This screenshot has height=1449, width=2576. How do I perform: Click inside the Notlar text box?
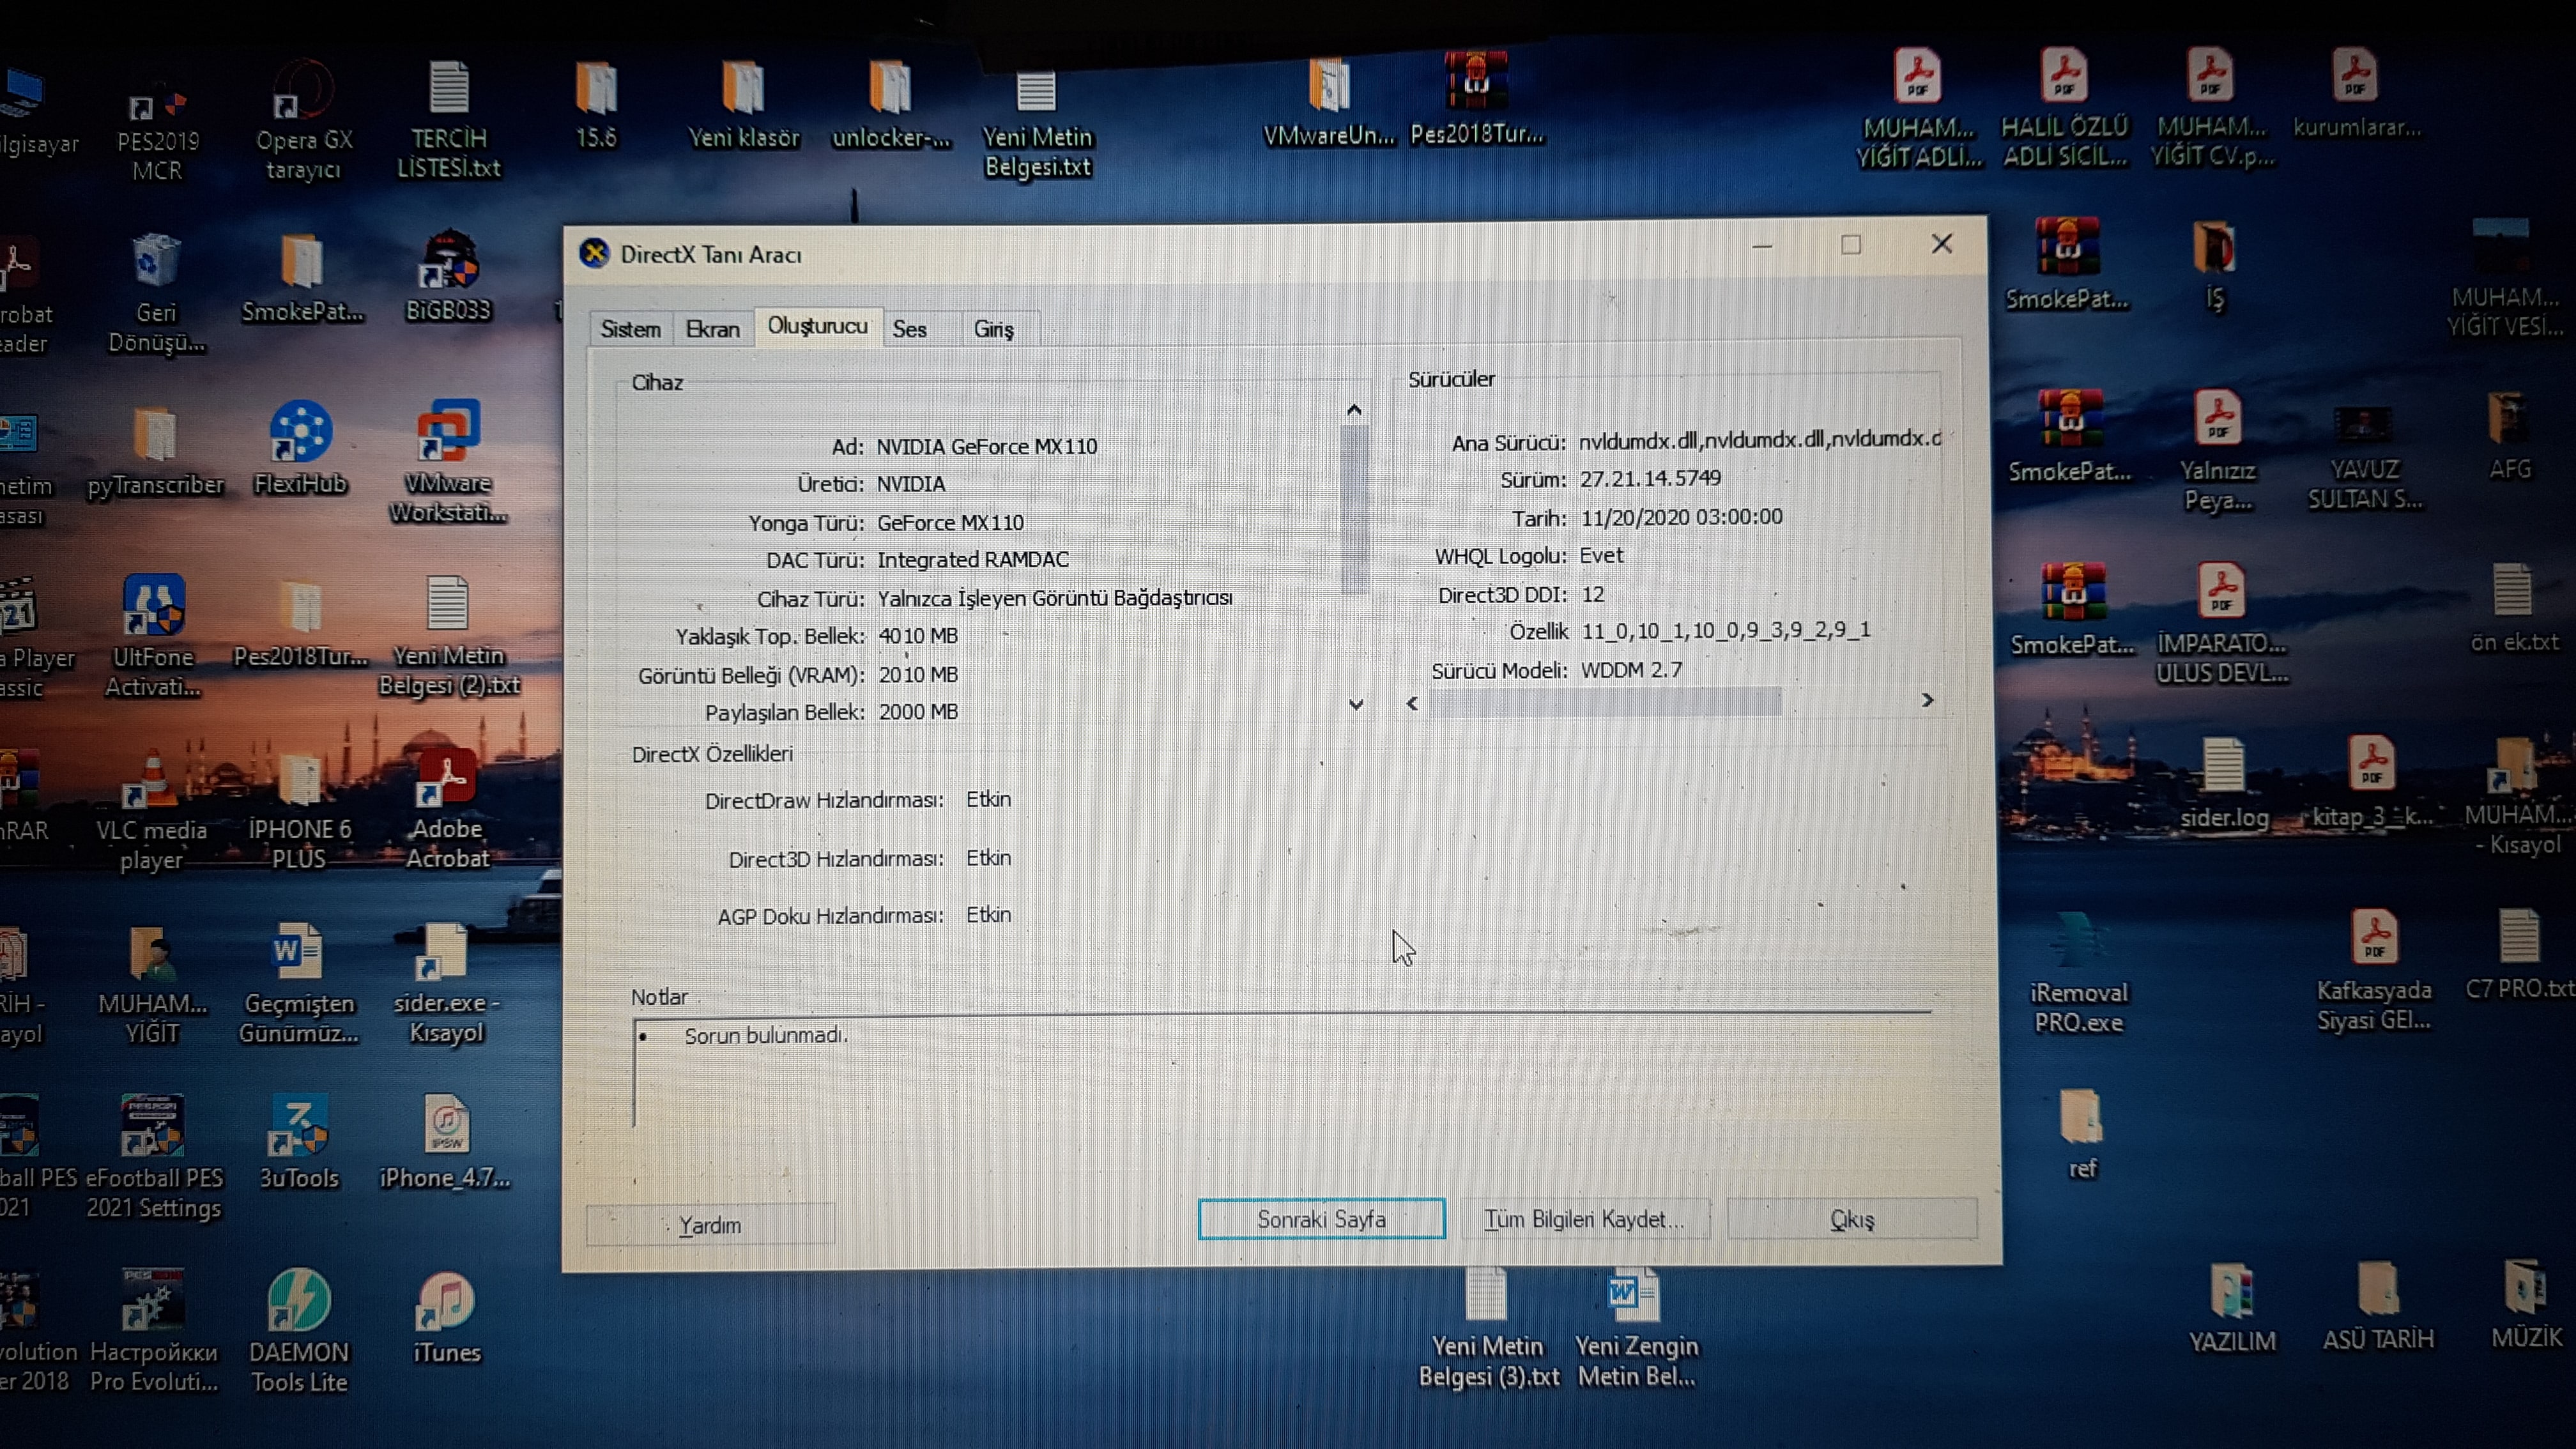click(x=1282, y=1070)
